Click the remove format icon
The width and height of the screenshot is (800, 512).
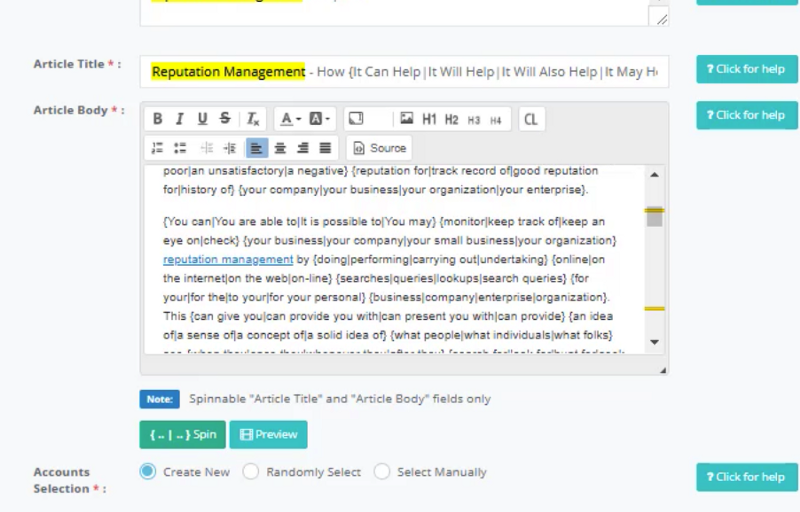click(x=253, y=119)
